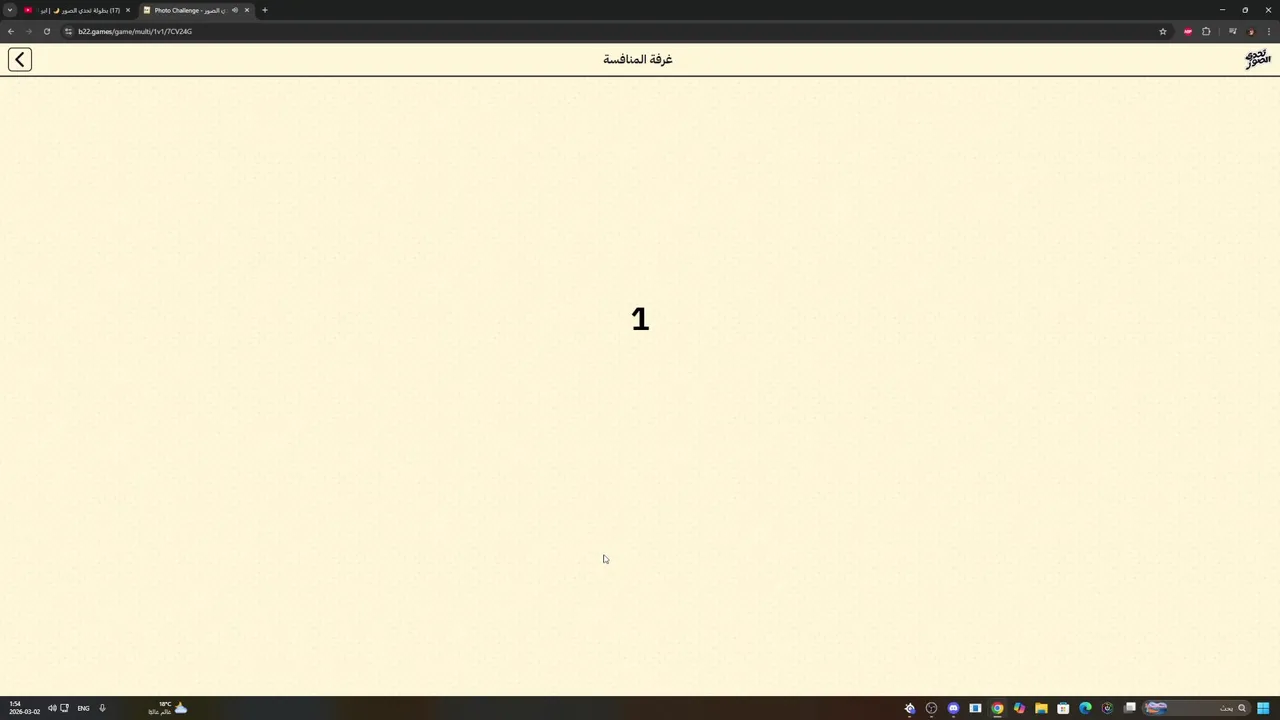The width and height of the screenshot is (1280, 720).
Task: Open File Explorer from taskbar
Action: point(1041,708)
